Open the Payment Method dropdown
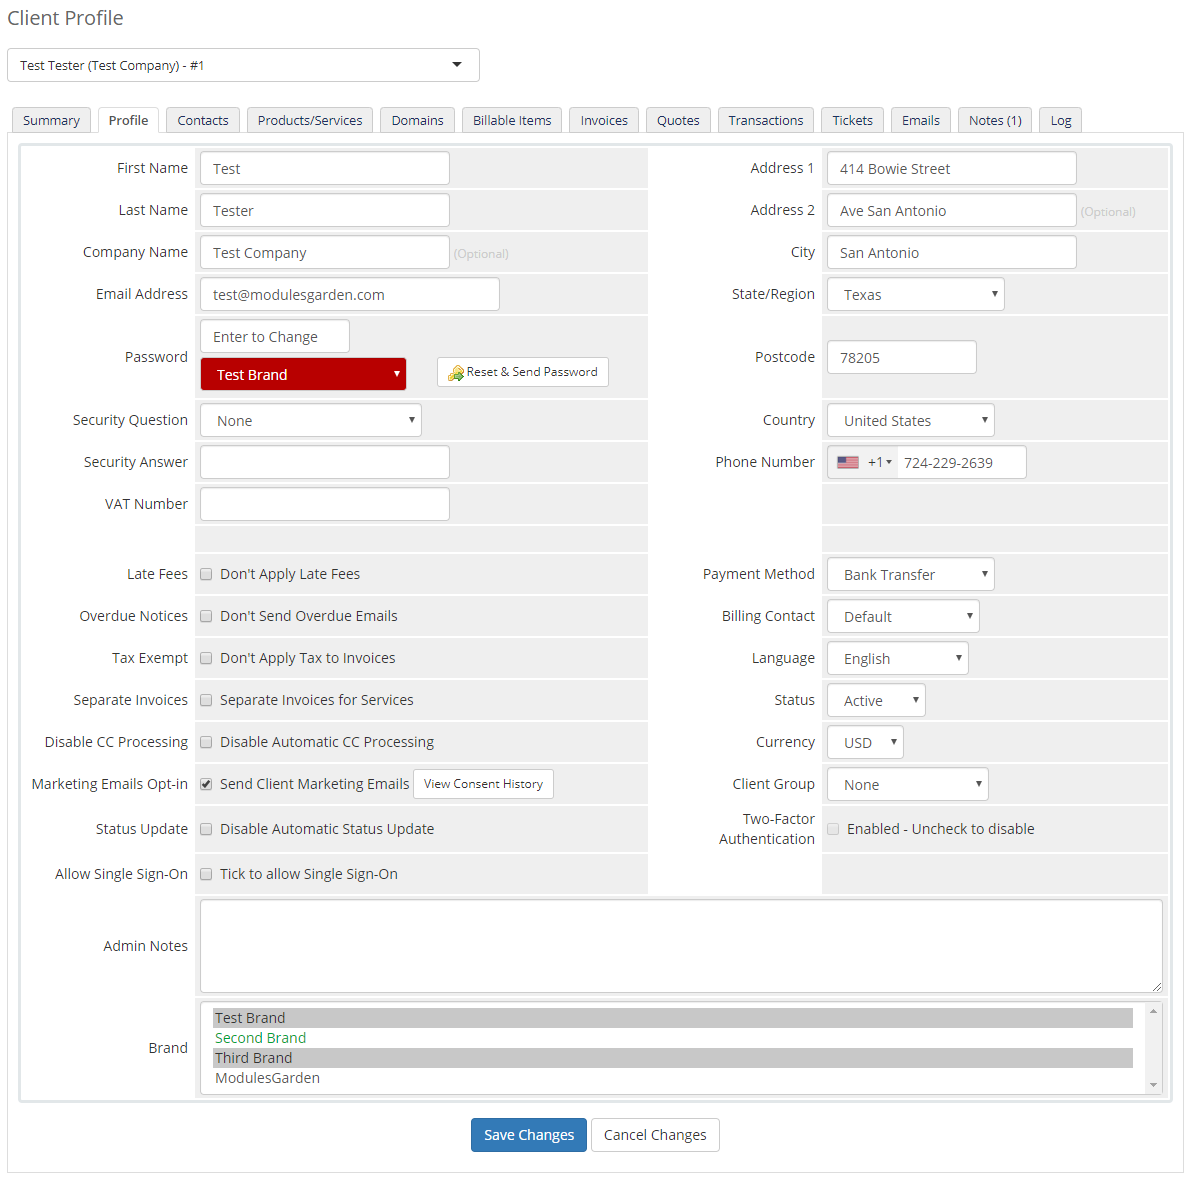 point(909,574)
